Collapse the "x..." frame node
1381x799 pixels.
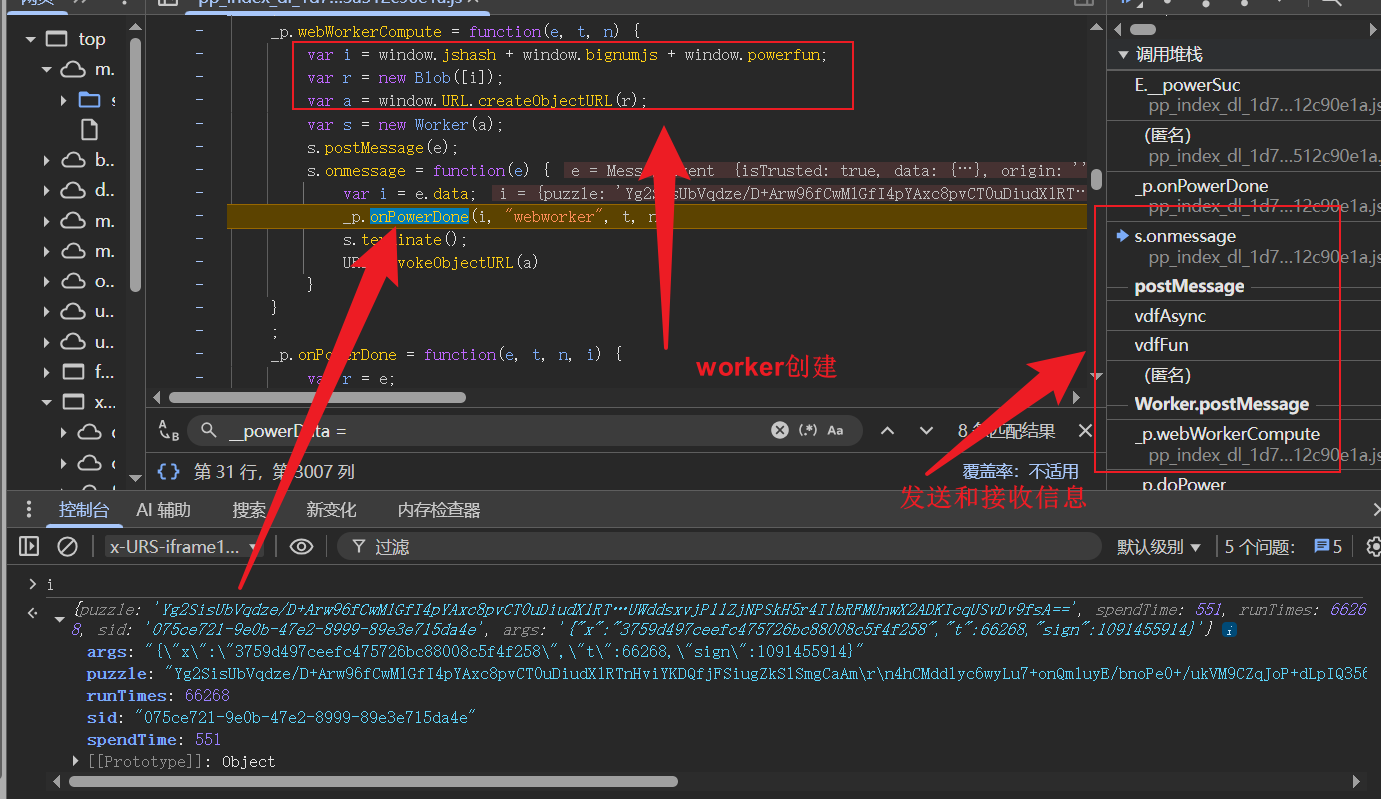click(47, 402)
